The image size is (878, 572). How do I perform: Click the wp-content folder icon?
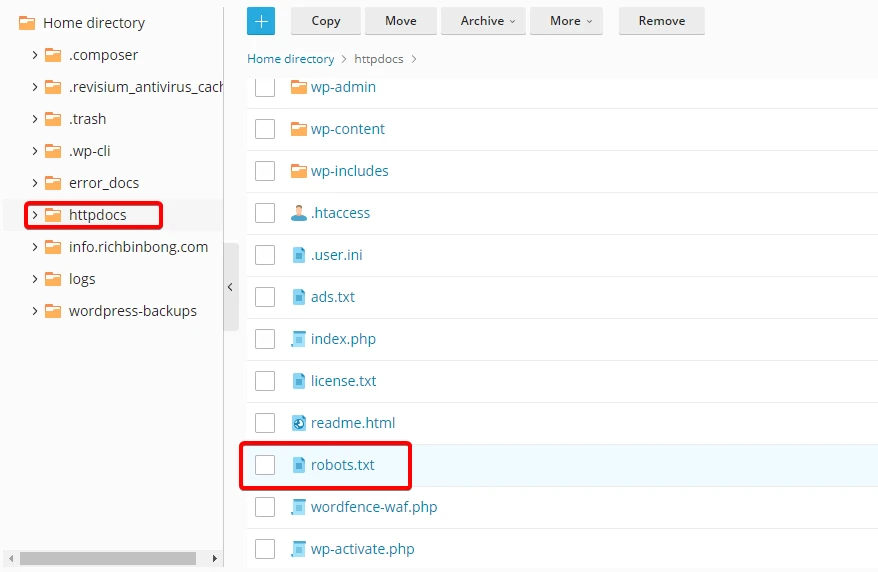tap(299, 129)
